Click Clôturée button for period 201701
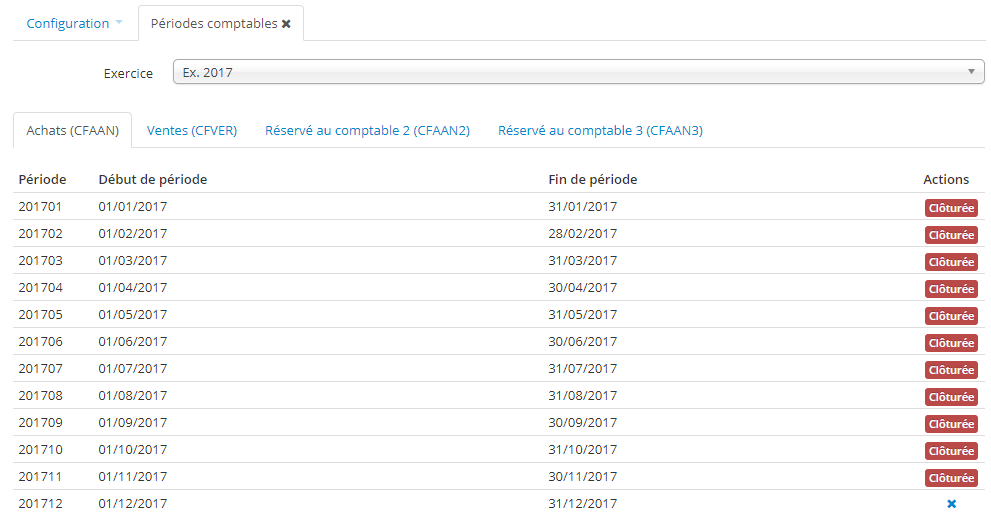Viewport: 991px width, 520px height. 951,208
